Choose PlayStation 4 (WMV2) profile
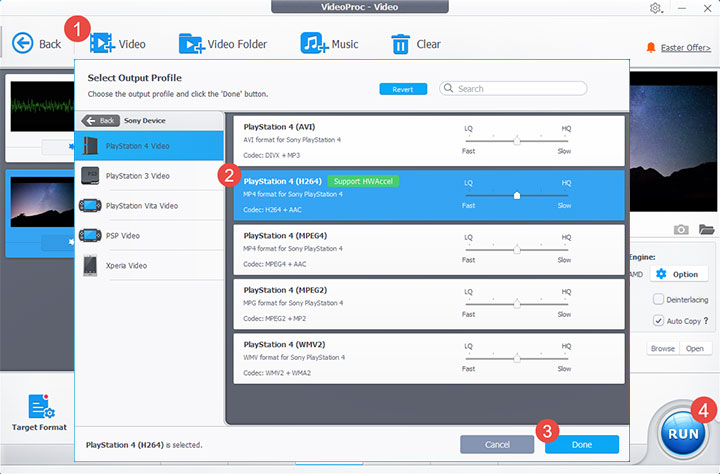Viewport: 720px width, 474px height. (x=429, y=358)
